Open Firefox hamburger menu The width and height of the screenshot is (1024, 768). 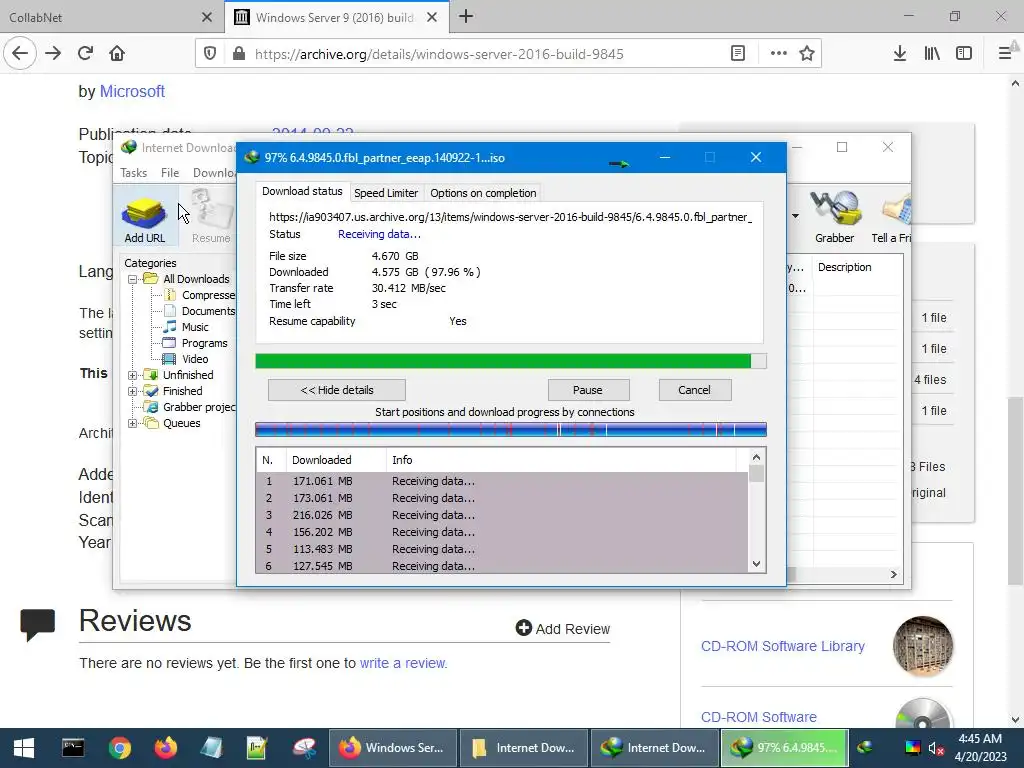pos(1005,54)
